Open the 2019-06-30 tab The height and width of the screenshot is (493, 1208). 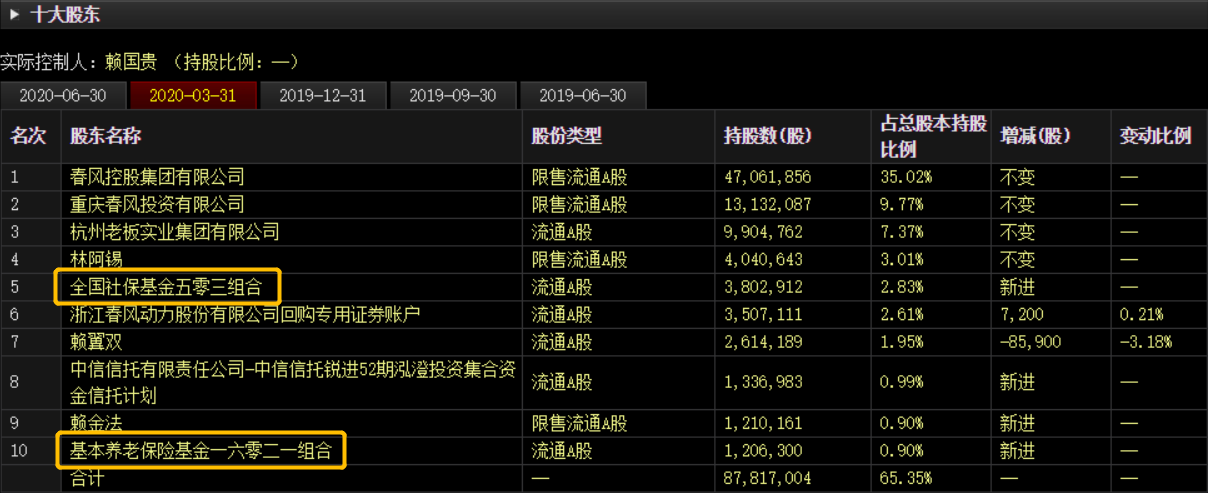tap(582, 96)
